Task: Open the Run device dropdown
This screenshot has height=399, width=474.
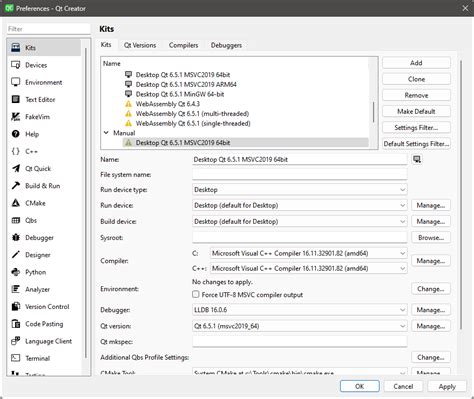Action: tap(300, 205)
